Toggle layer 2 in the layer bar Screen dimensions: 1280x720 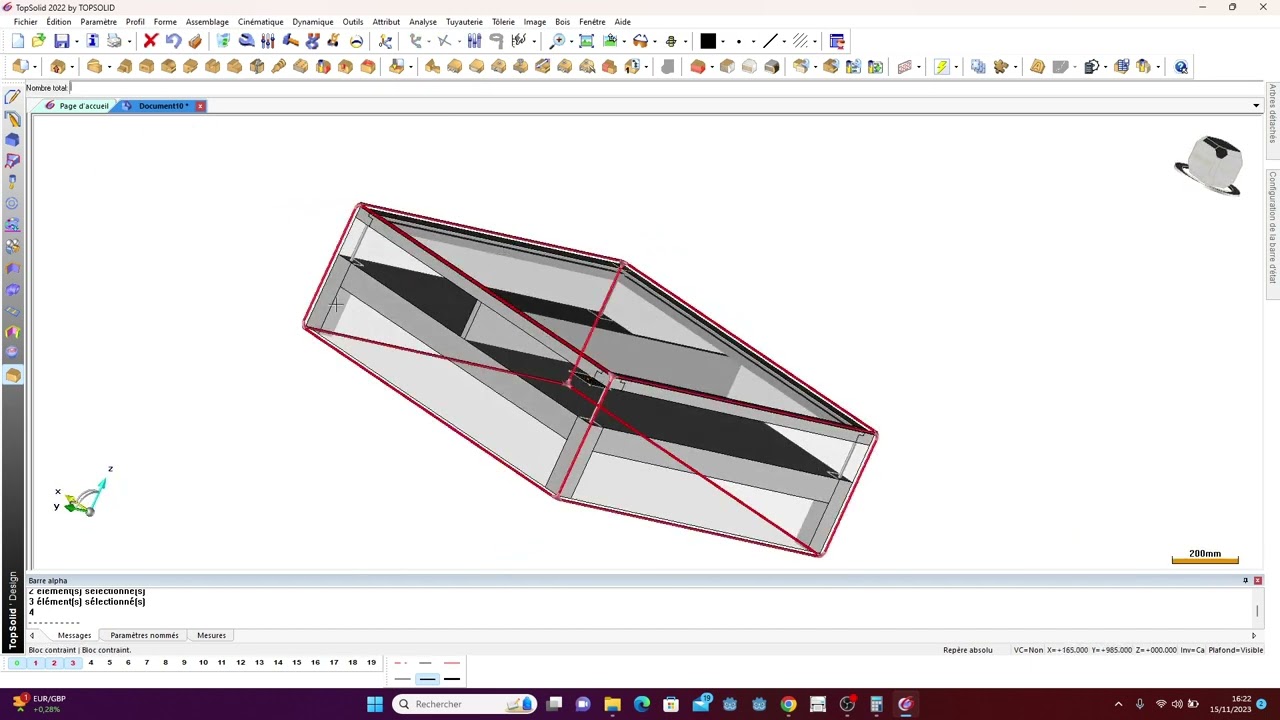(x=54, y=663)
